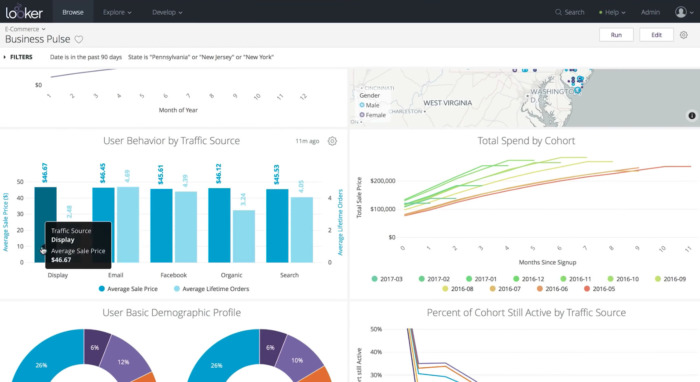Expand the E-Commerce breadcrumb dropdown
The width and height of the screenshot is (700, 382).
point(25,29)
